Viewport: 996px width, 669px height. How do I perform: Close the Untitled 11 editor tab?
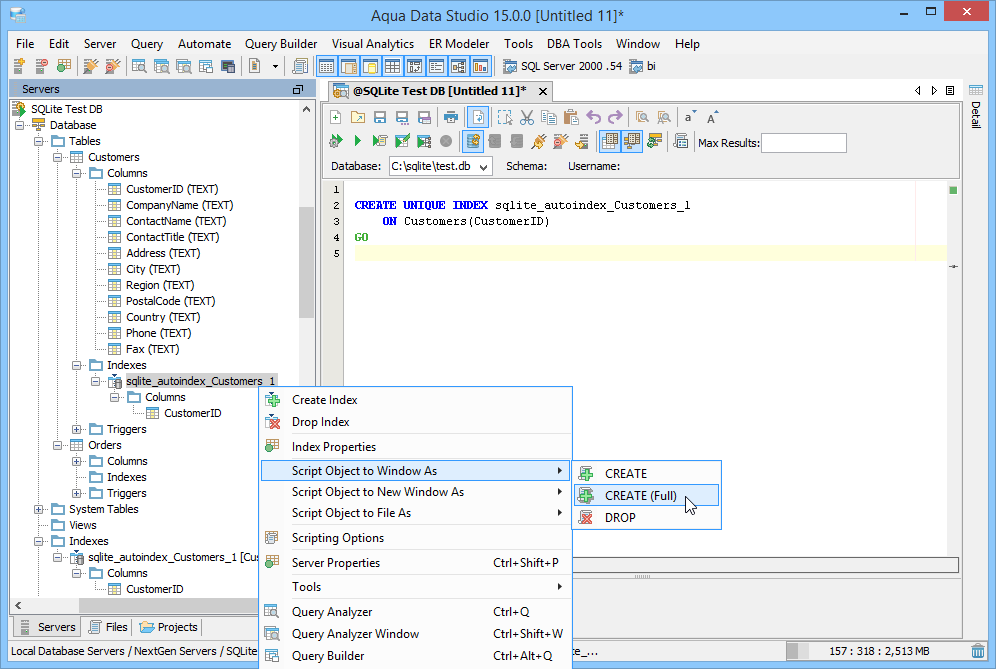[x=543, y=91]
